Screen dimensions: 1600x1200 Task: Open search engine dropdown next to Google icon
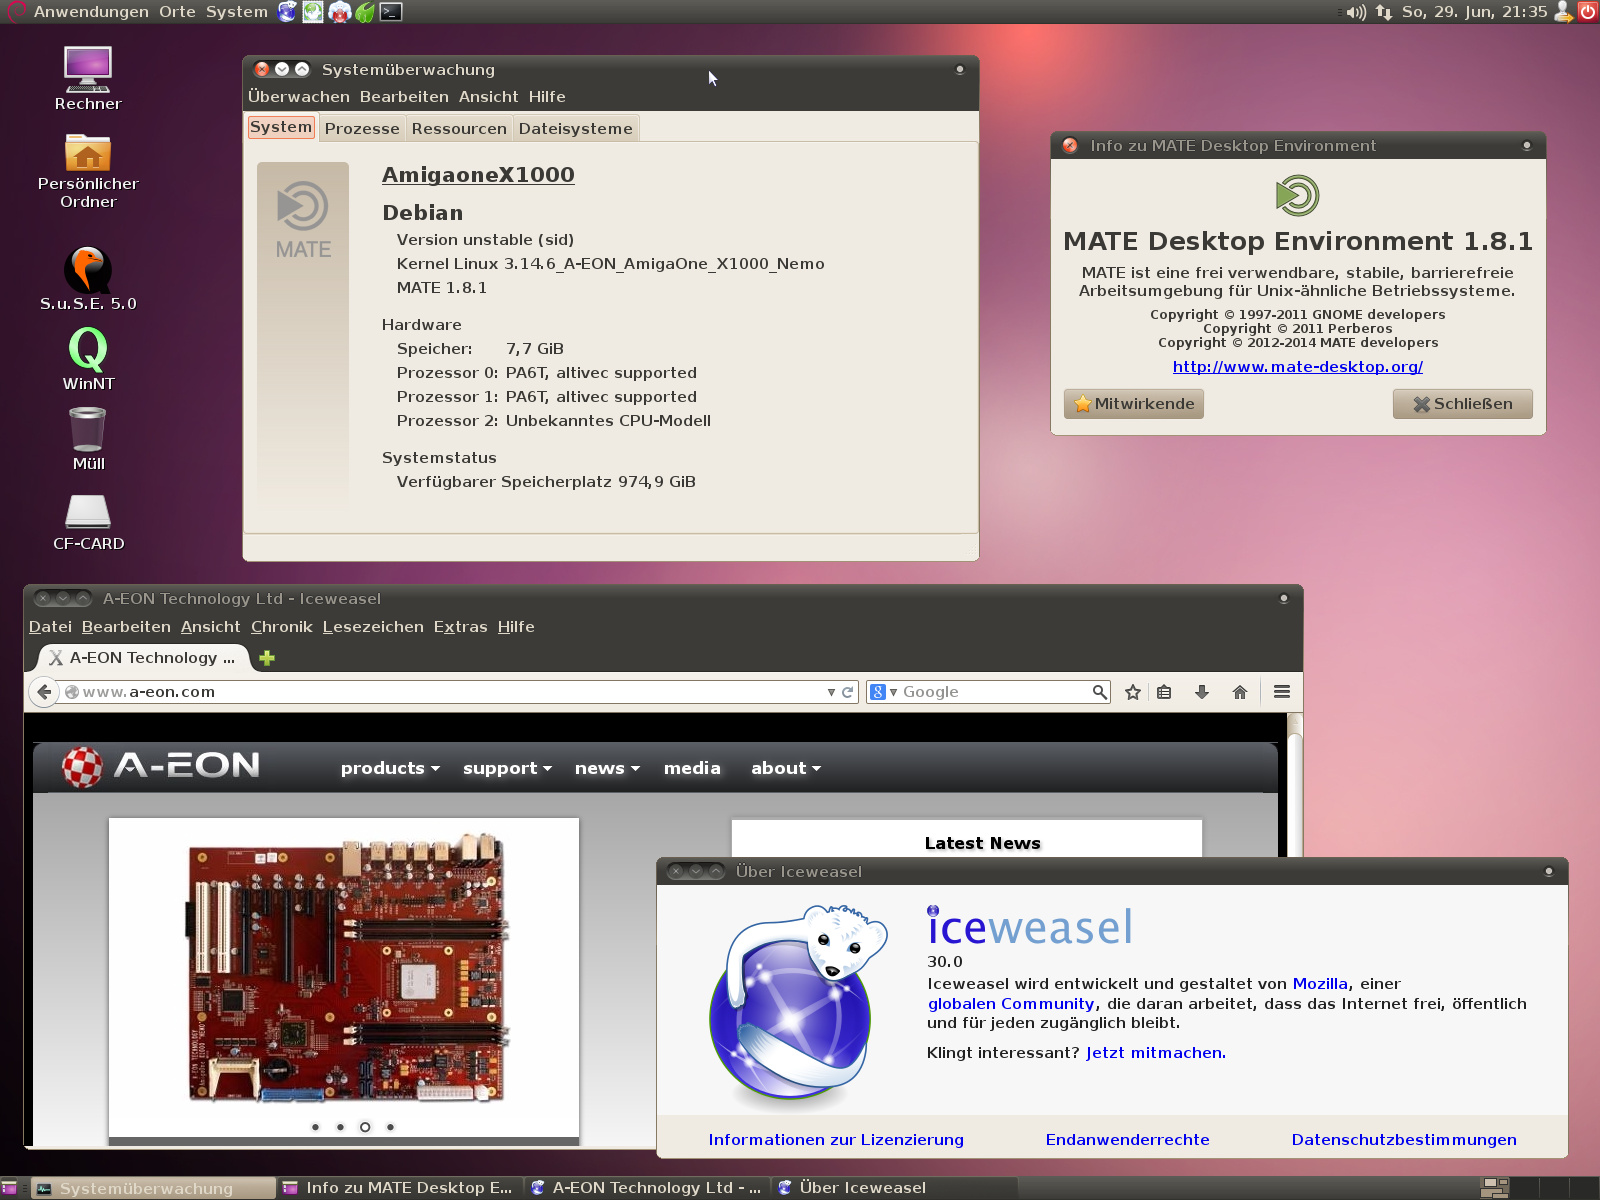(893, 692)
